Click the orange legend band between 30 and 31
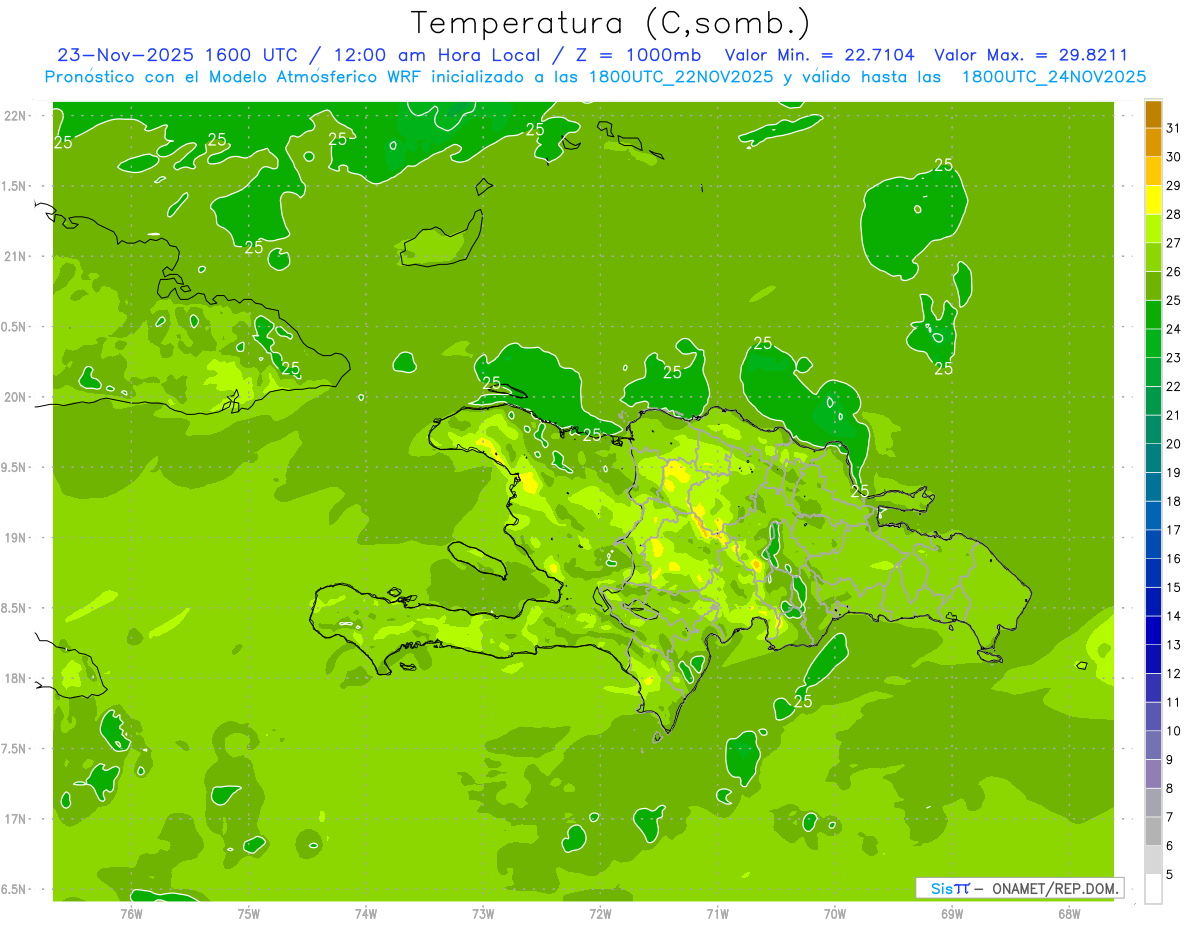The height and width of the screenshot is (927, 1200). pyautogui.click(x=1153, y=143)
